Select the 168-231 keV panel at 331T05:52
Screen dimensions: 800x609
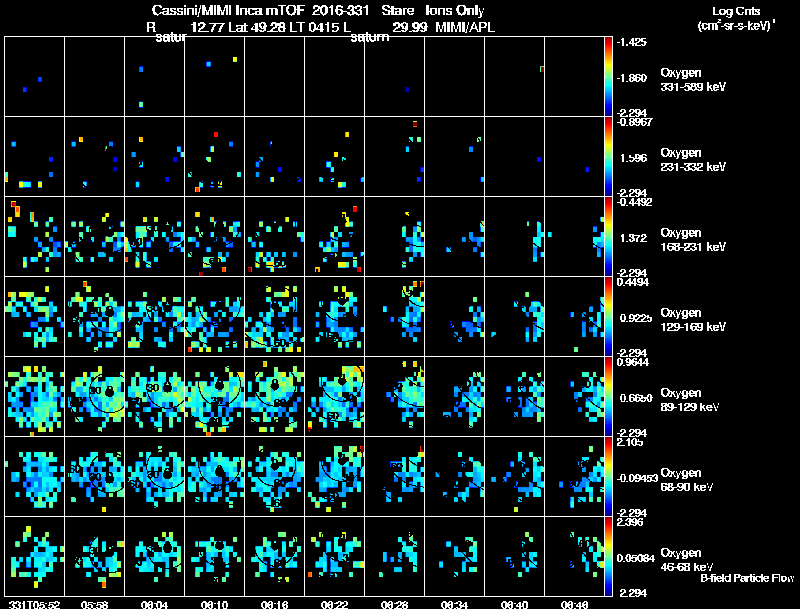pyautogui.click(x=35, y=237)
